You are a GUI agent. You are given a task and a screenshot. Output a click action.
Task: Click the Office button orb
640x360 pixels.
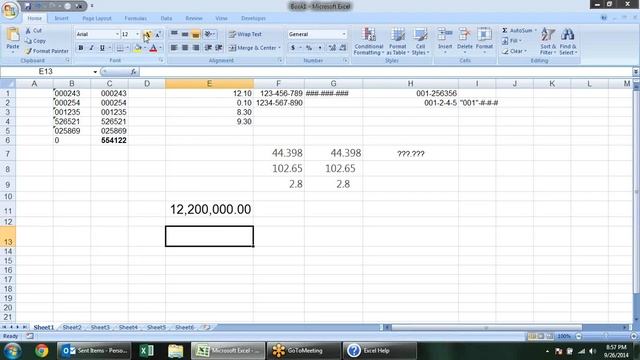click(x=10, y=10)
